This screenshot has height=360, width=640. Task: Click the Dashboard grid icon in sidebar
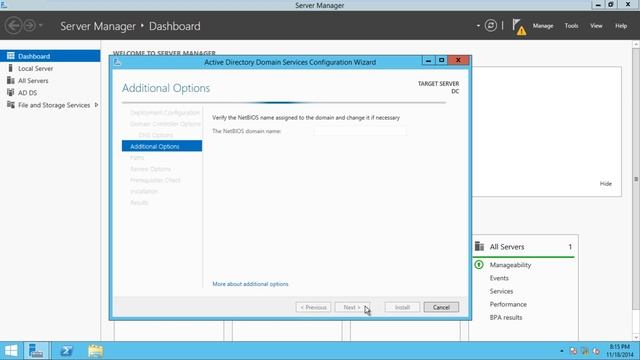click(x=11, y=56)
